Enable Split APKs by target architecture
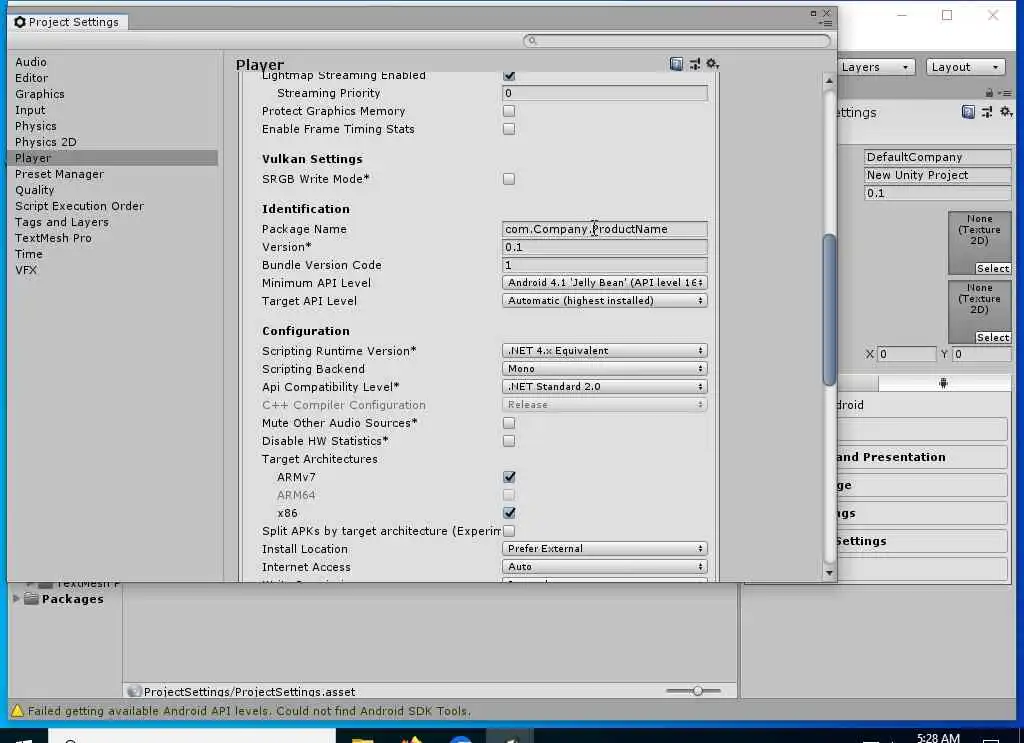The width and height of the screenshot is (1024, 743). click(509, 531)
